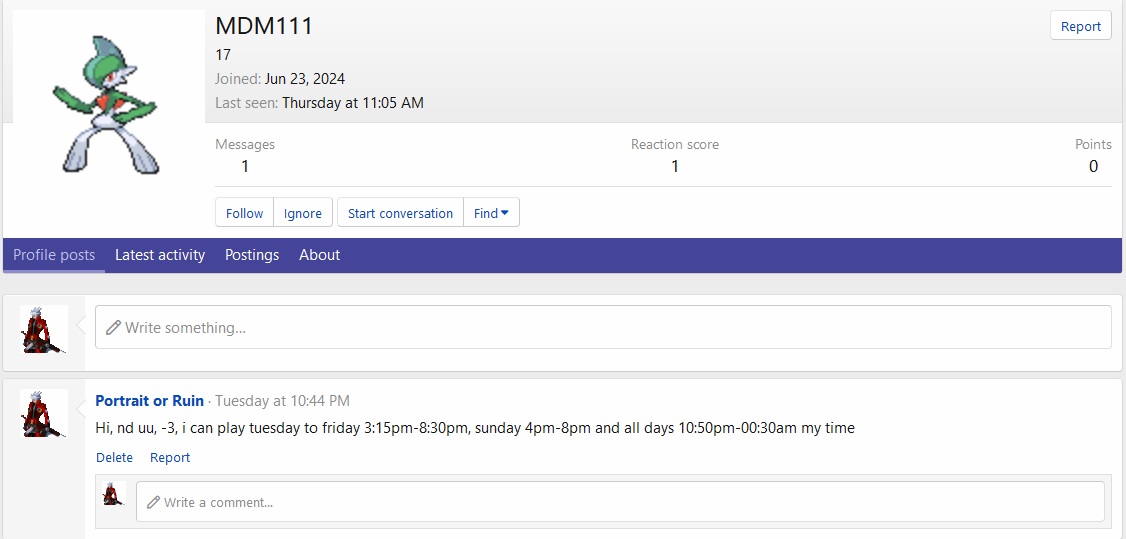Image resolution: width=1126 pixels, height=539 pixels.
Task: Open the Find dropdown menu
Action: tap(491, 213)
